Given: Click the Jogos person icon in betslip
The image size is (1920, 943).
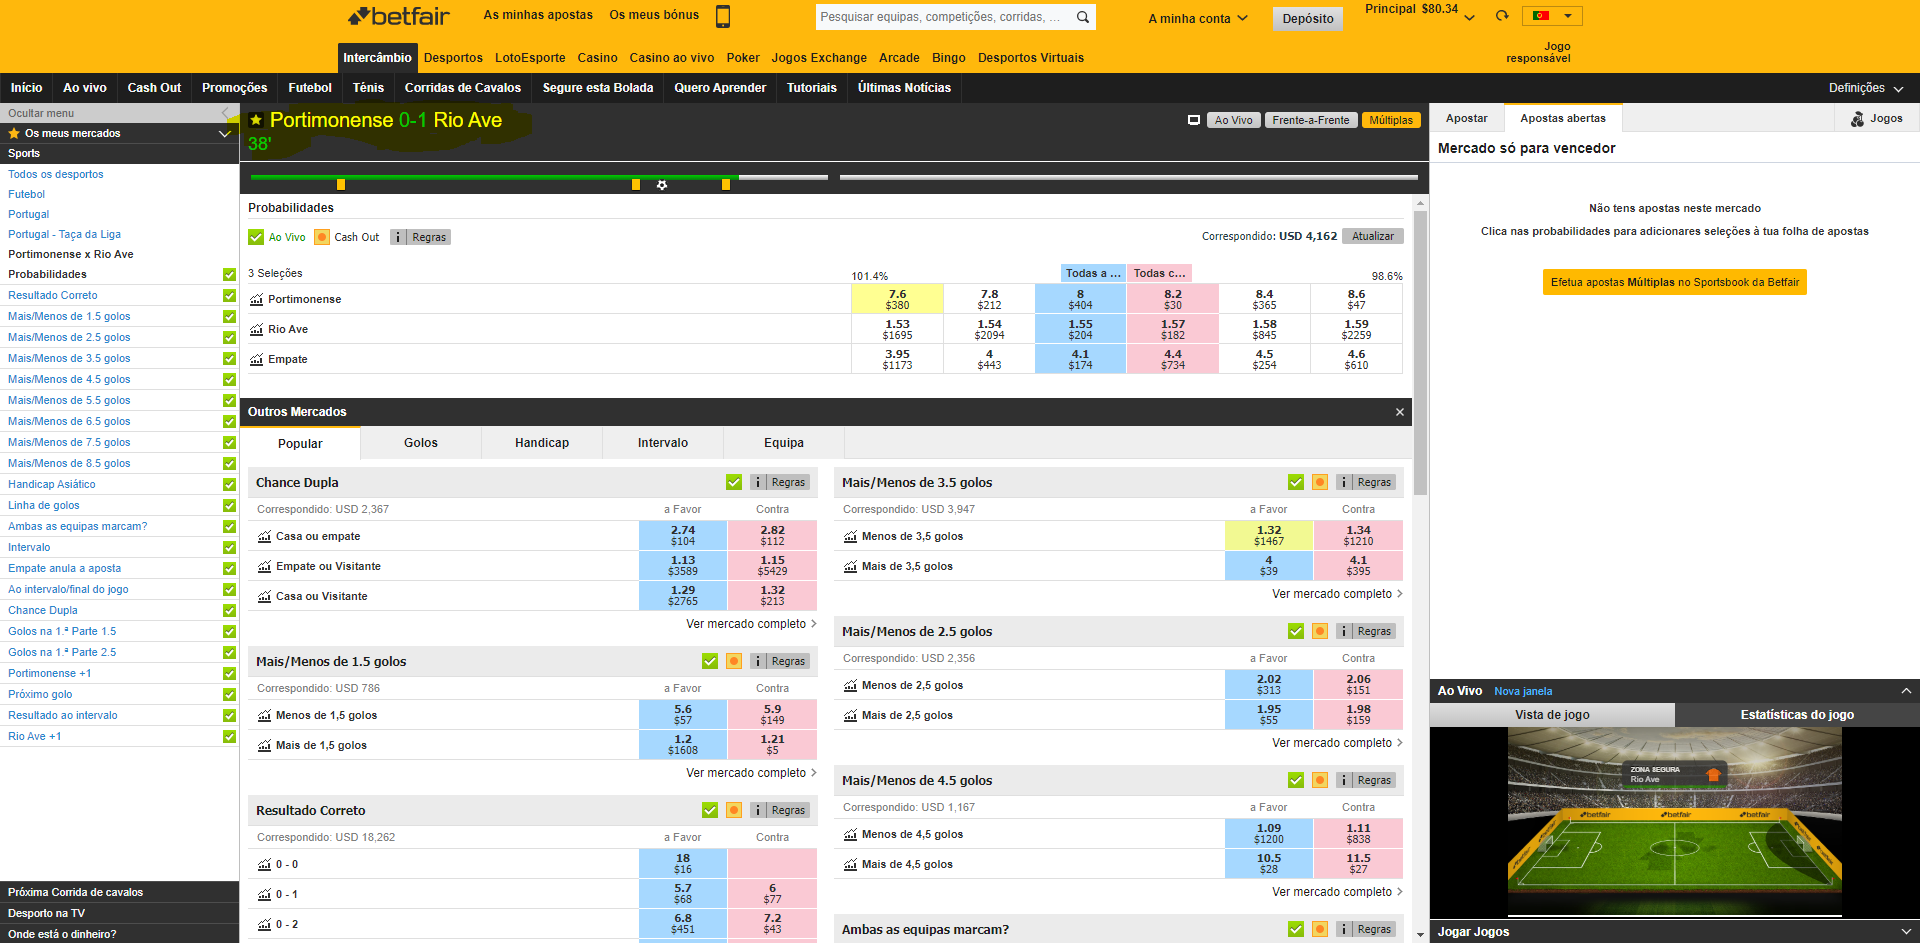Looking at the screenshot, I should pyautogui.click(x=1857, y=119).
